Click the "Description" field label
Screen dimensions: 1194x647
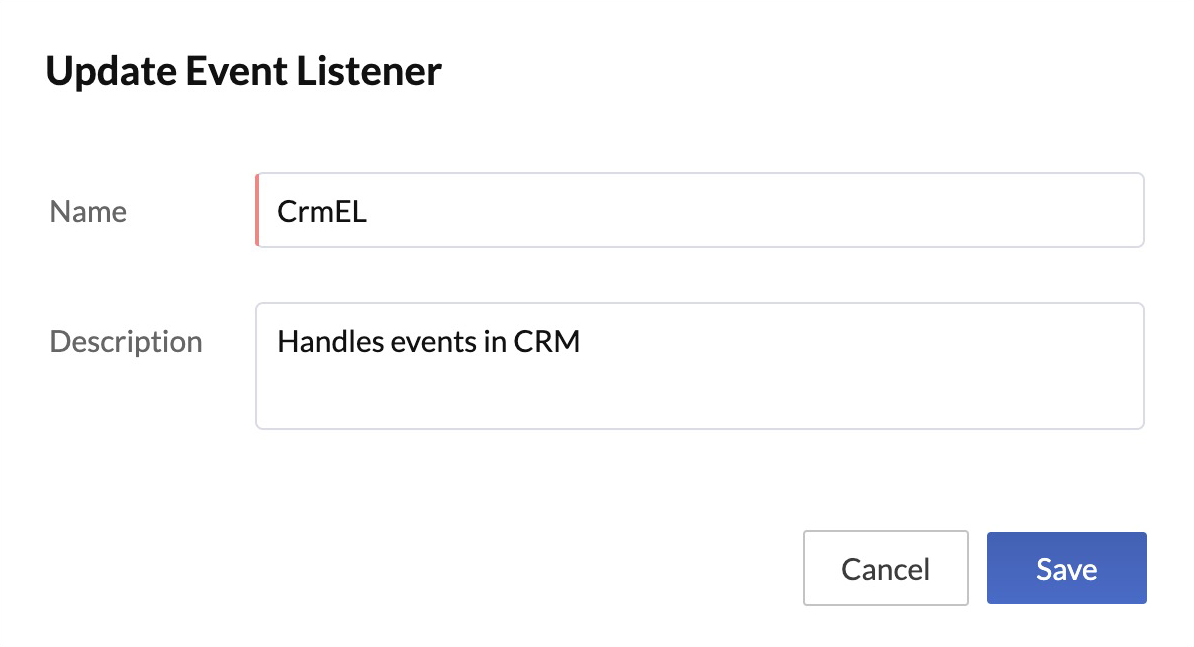point(126,342)
